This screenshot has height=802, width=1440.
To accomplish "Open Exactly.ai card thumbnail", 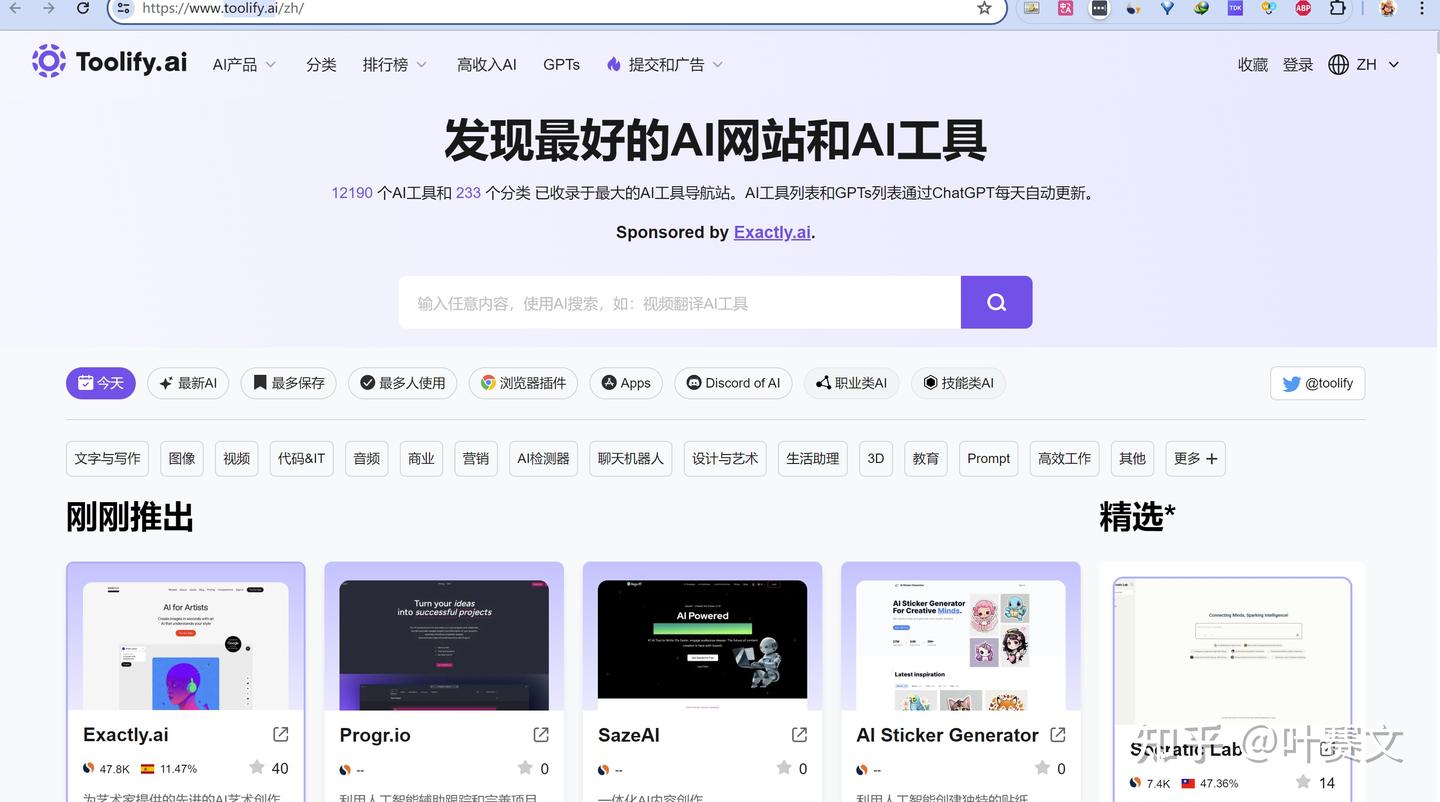I will [x=186, y=646].
